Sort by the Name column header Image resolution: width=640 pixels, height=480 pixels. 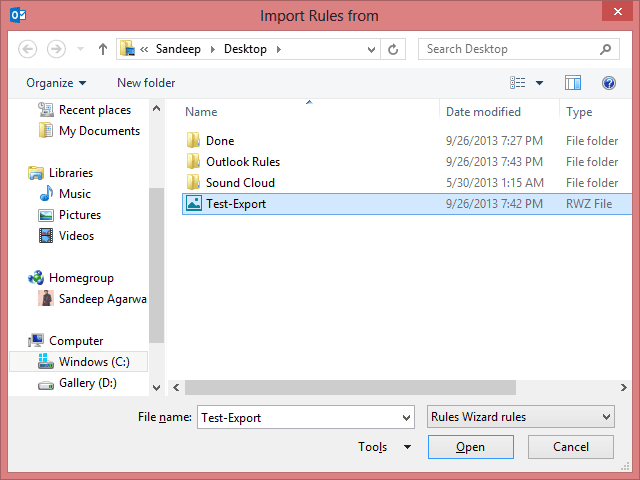[201, 112]
